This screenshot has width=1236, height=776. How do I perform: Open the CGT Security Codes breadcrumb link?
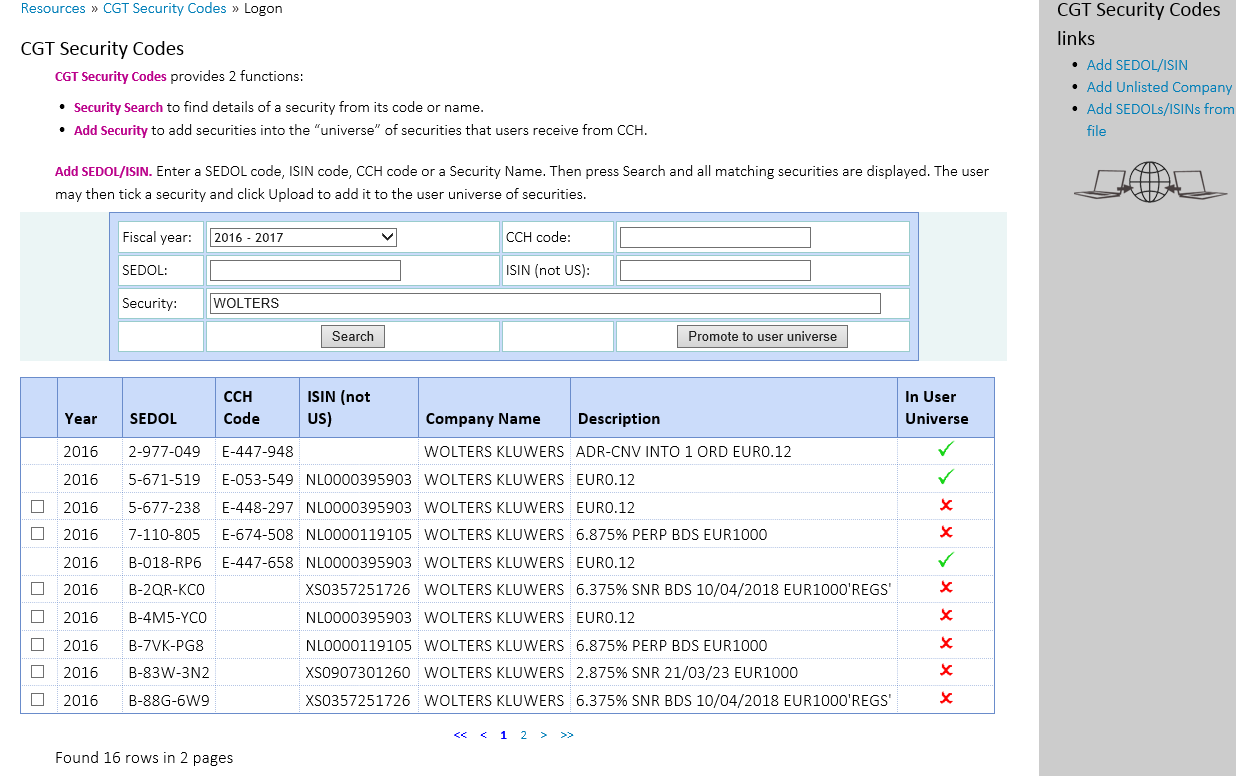tap(165, 8)
